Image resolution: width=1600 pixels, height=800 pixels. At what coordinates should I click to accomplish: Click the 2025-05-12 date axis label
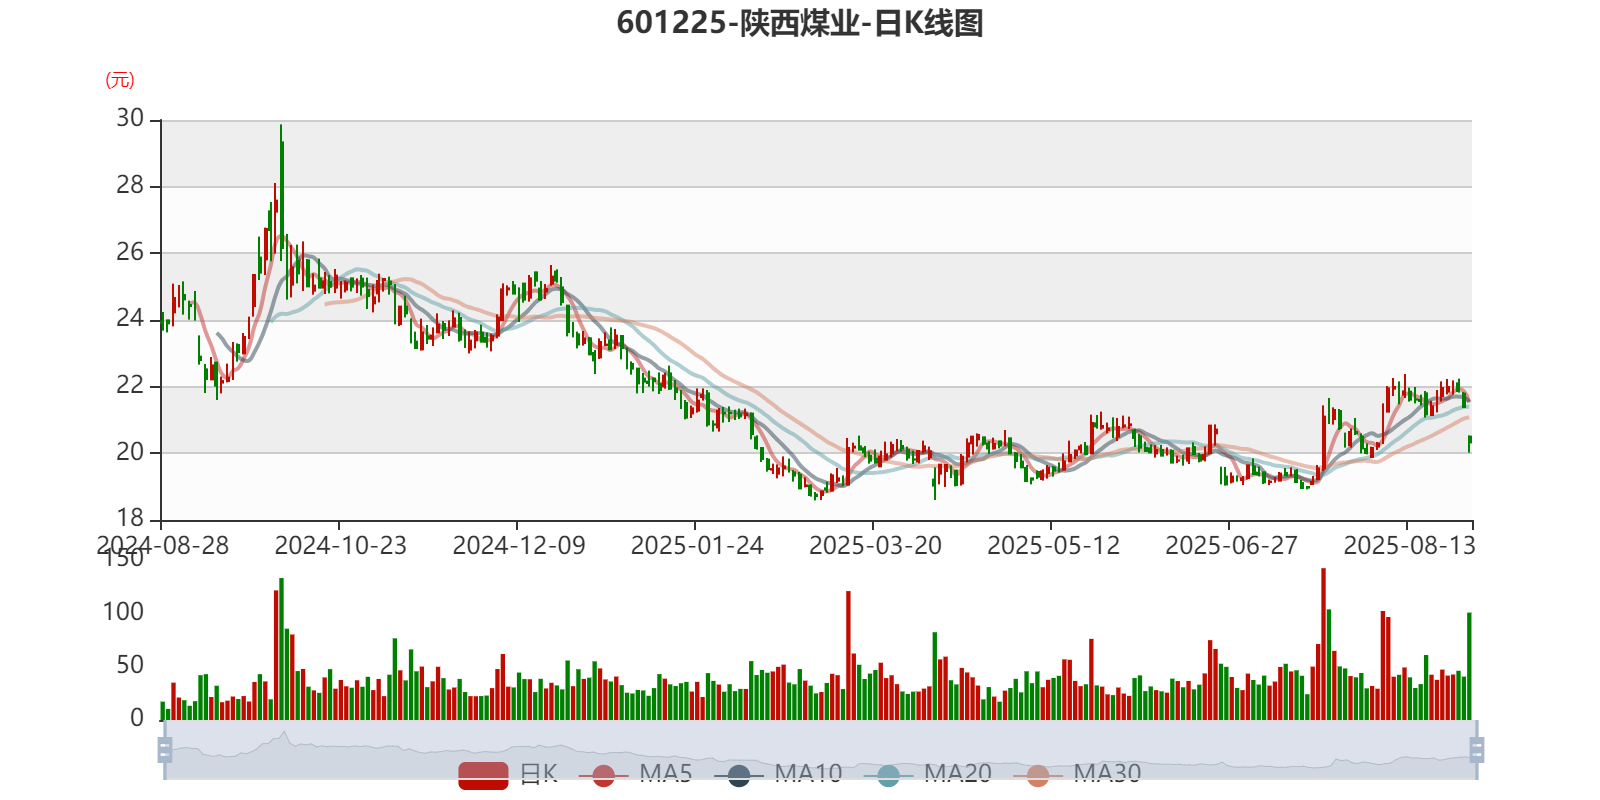[1053, 545]
